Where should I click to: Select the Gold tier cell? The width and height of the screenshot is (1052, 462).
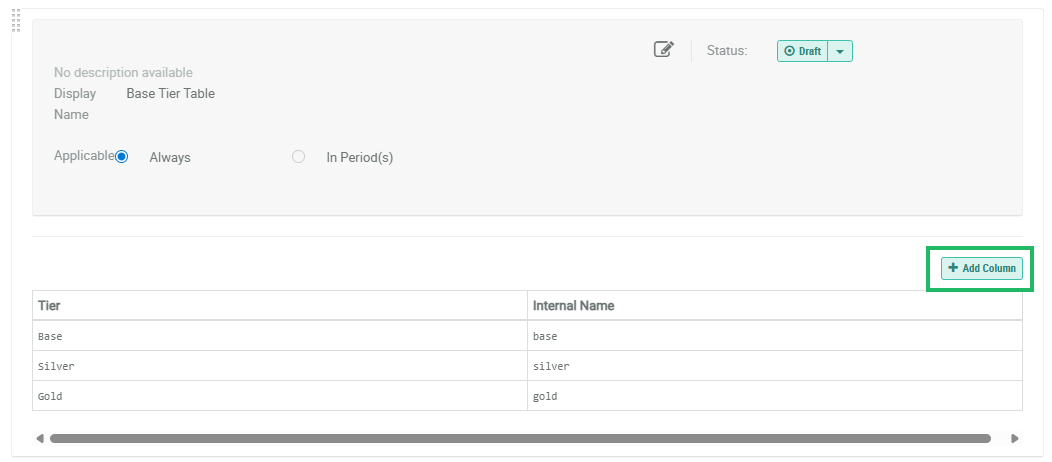(50, 396)
